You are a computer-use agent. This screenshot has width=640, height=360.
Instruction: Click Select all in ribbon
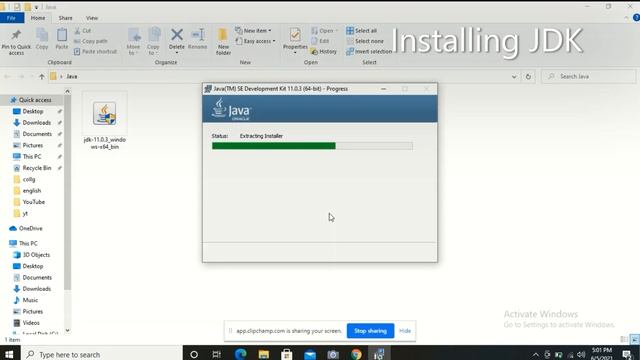pos(362,31)
